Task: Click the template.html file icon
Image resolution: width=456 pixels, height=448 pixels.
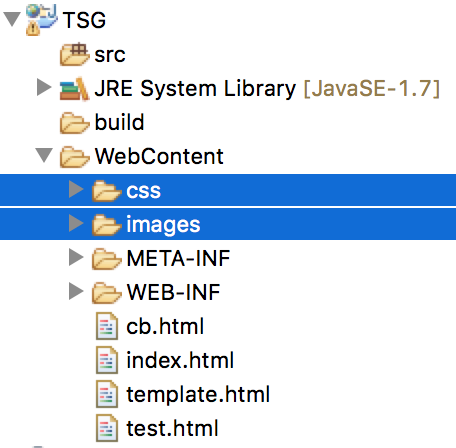Action: (107, 394)
